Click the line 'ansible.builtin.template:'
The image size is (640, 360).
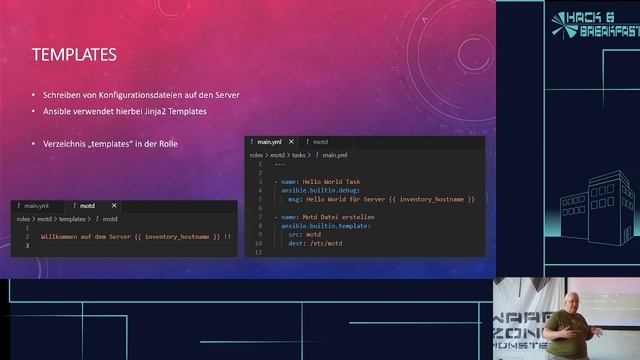[326, 226]
